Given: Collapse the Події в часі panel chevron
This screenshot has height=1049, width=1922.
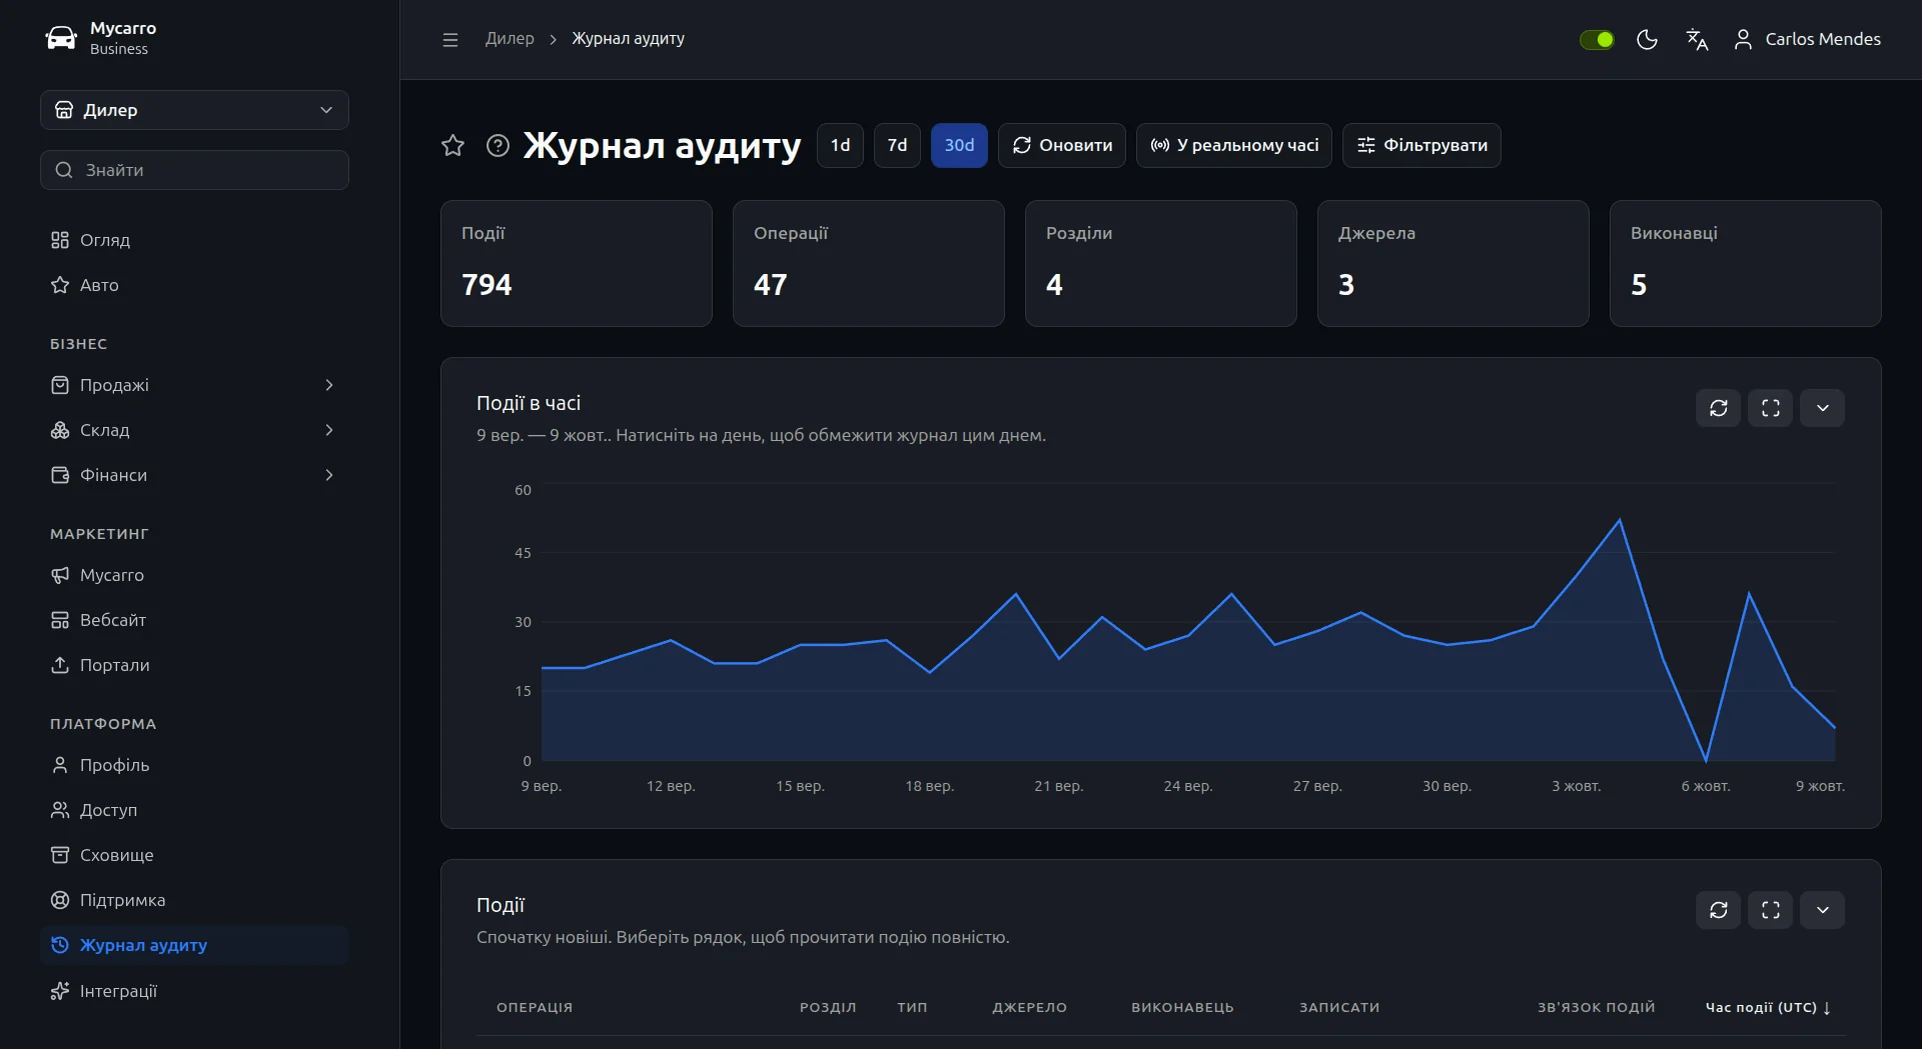Looking at the screenshot, I should click(1823, 408).
